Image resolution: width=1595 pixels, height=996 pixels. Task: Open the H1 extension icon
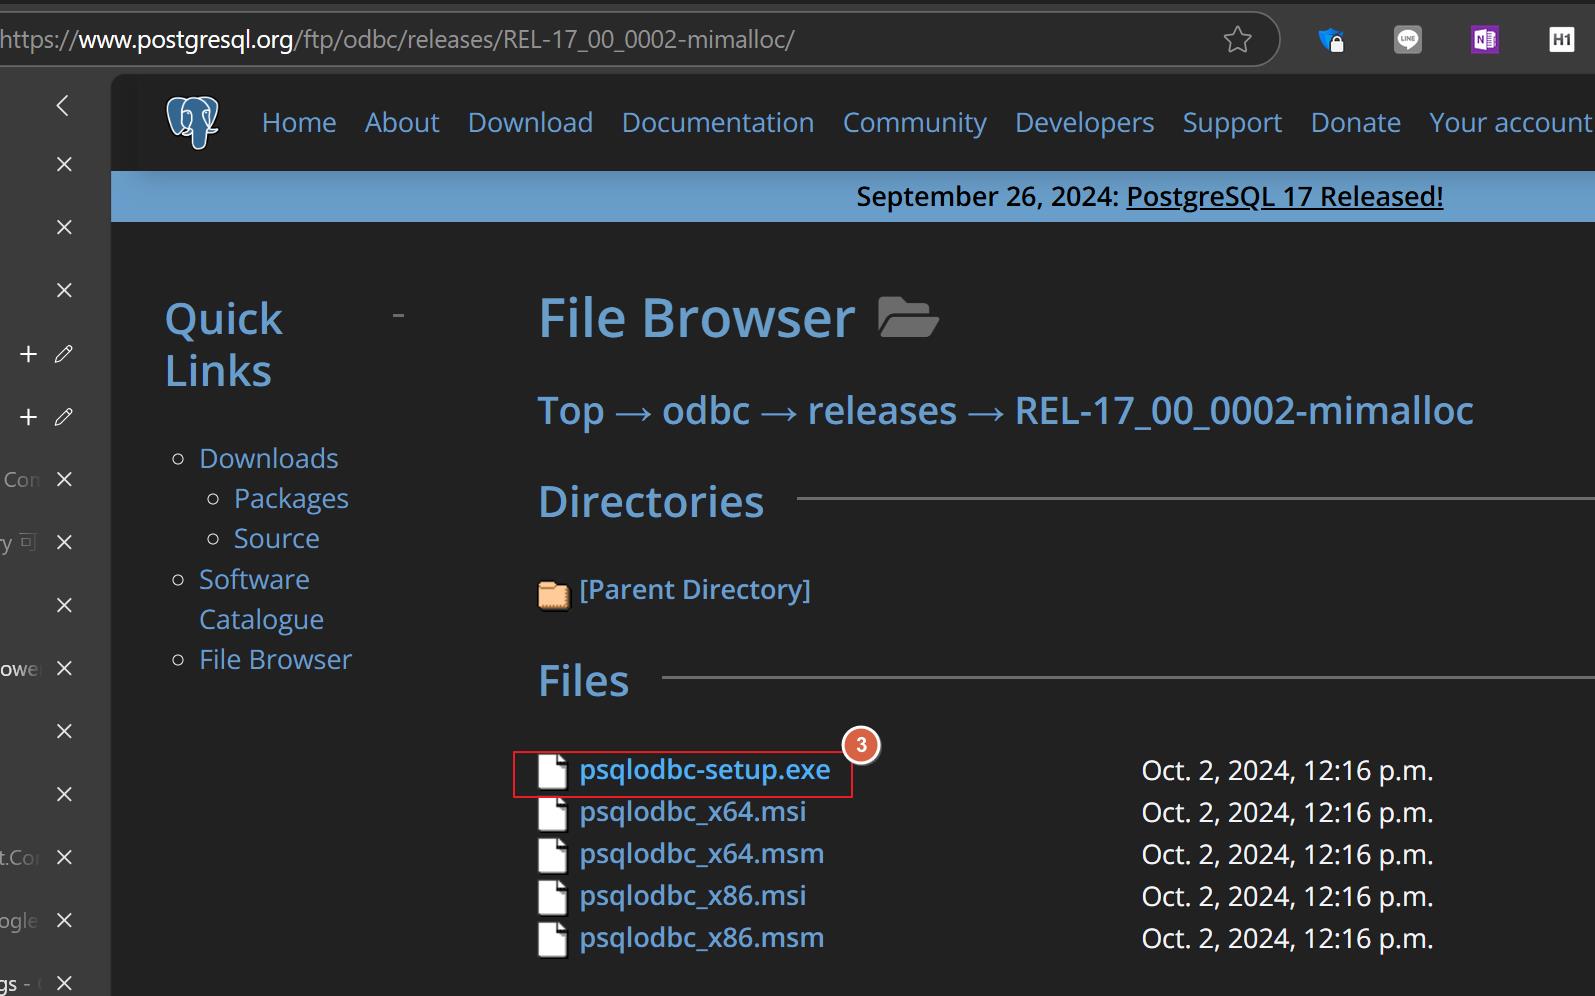tap(1561, 40)
